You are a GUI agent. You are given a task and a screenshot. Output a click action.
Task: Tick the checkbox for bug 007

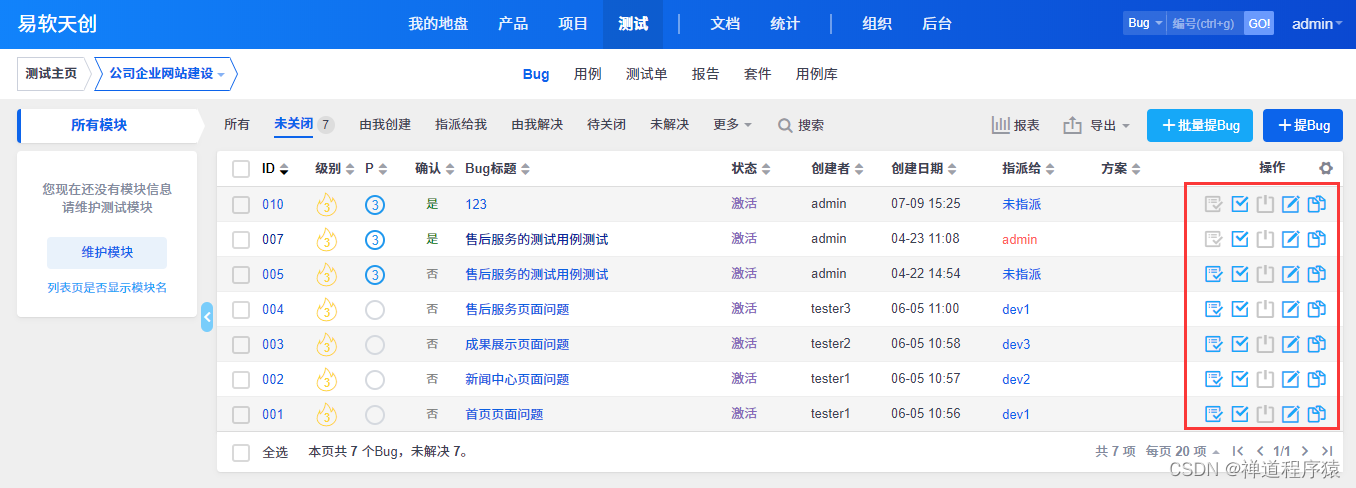pyautogui.click(x=241, y=240)
